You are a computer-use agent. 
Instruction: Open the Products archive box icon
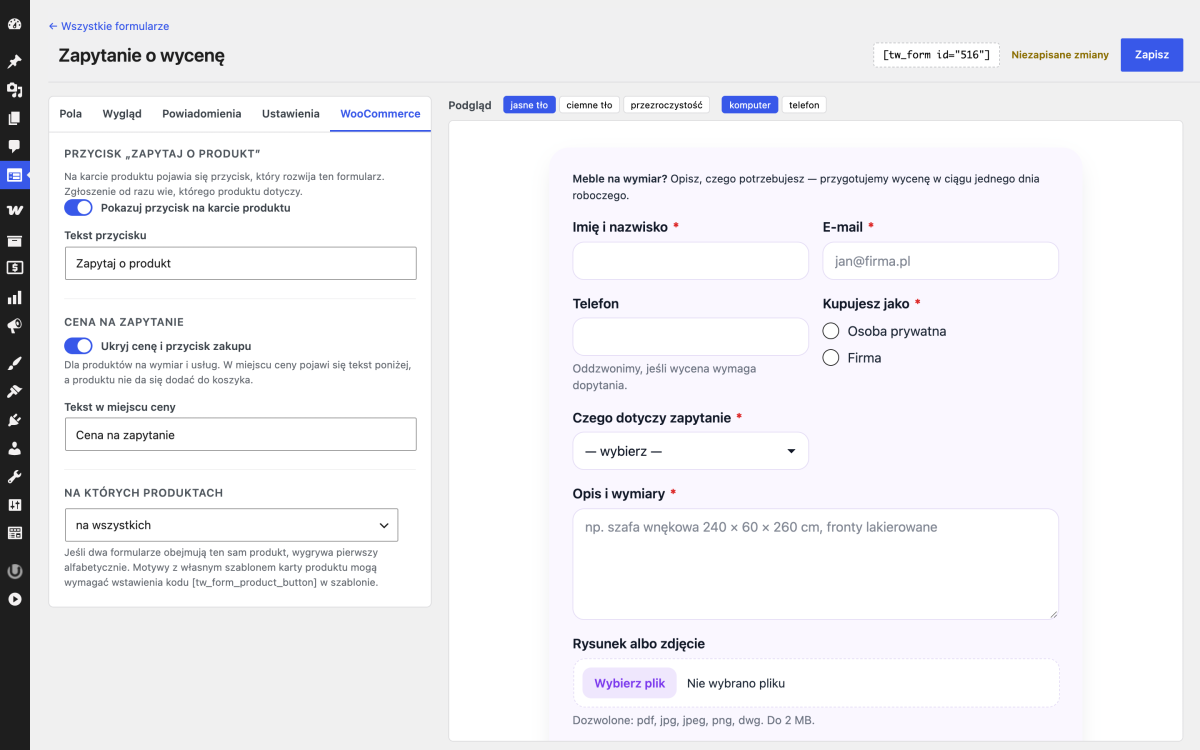[x=15, y=240]
